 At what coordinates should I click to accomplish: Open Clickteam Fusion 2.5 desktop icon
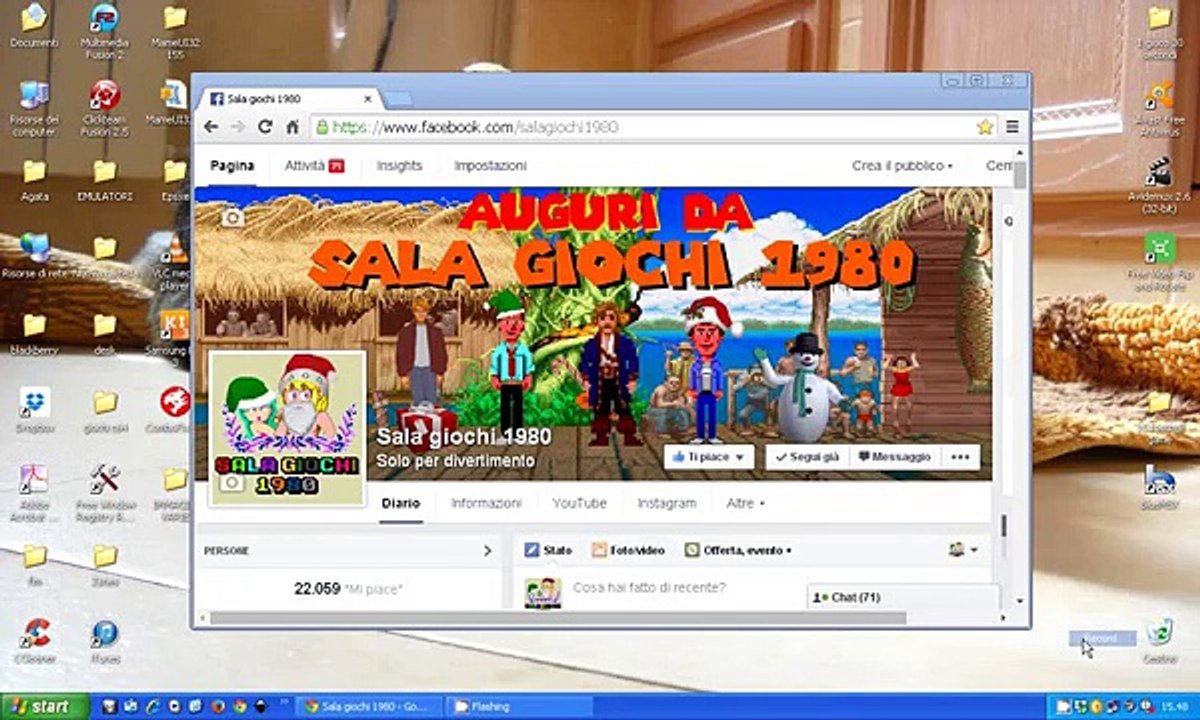click(103, 108)
